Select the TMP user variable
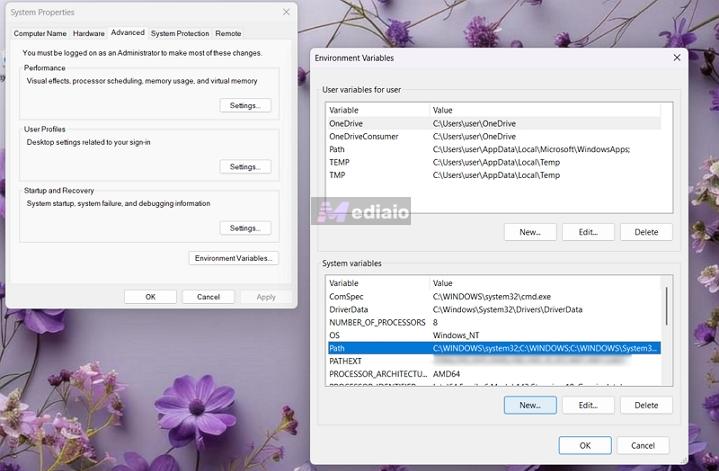The image size is (719, 471). tap(494, 175)
